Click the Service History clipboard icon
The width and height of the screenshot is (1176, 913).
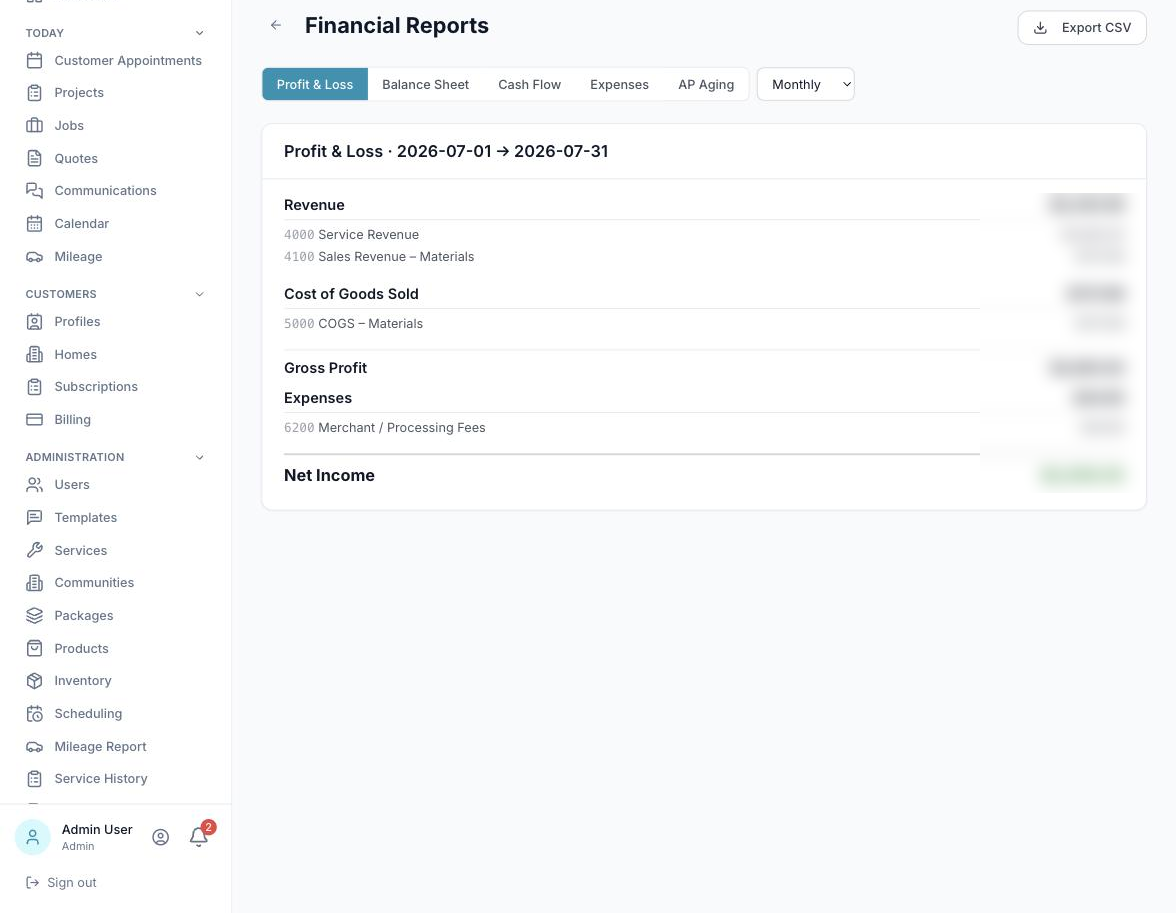click(34, 779)
